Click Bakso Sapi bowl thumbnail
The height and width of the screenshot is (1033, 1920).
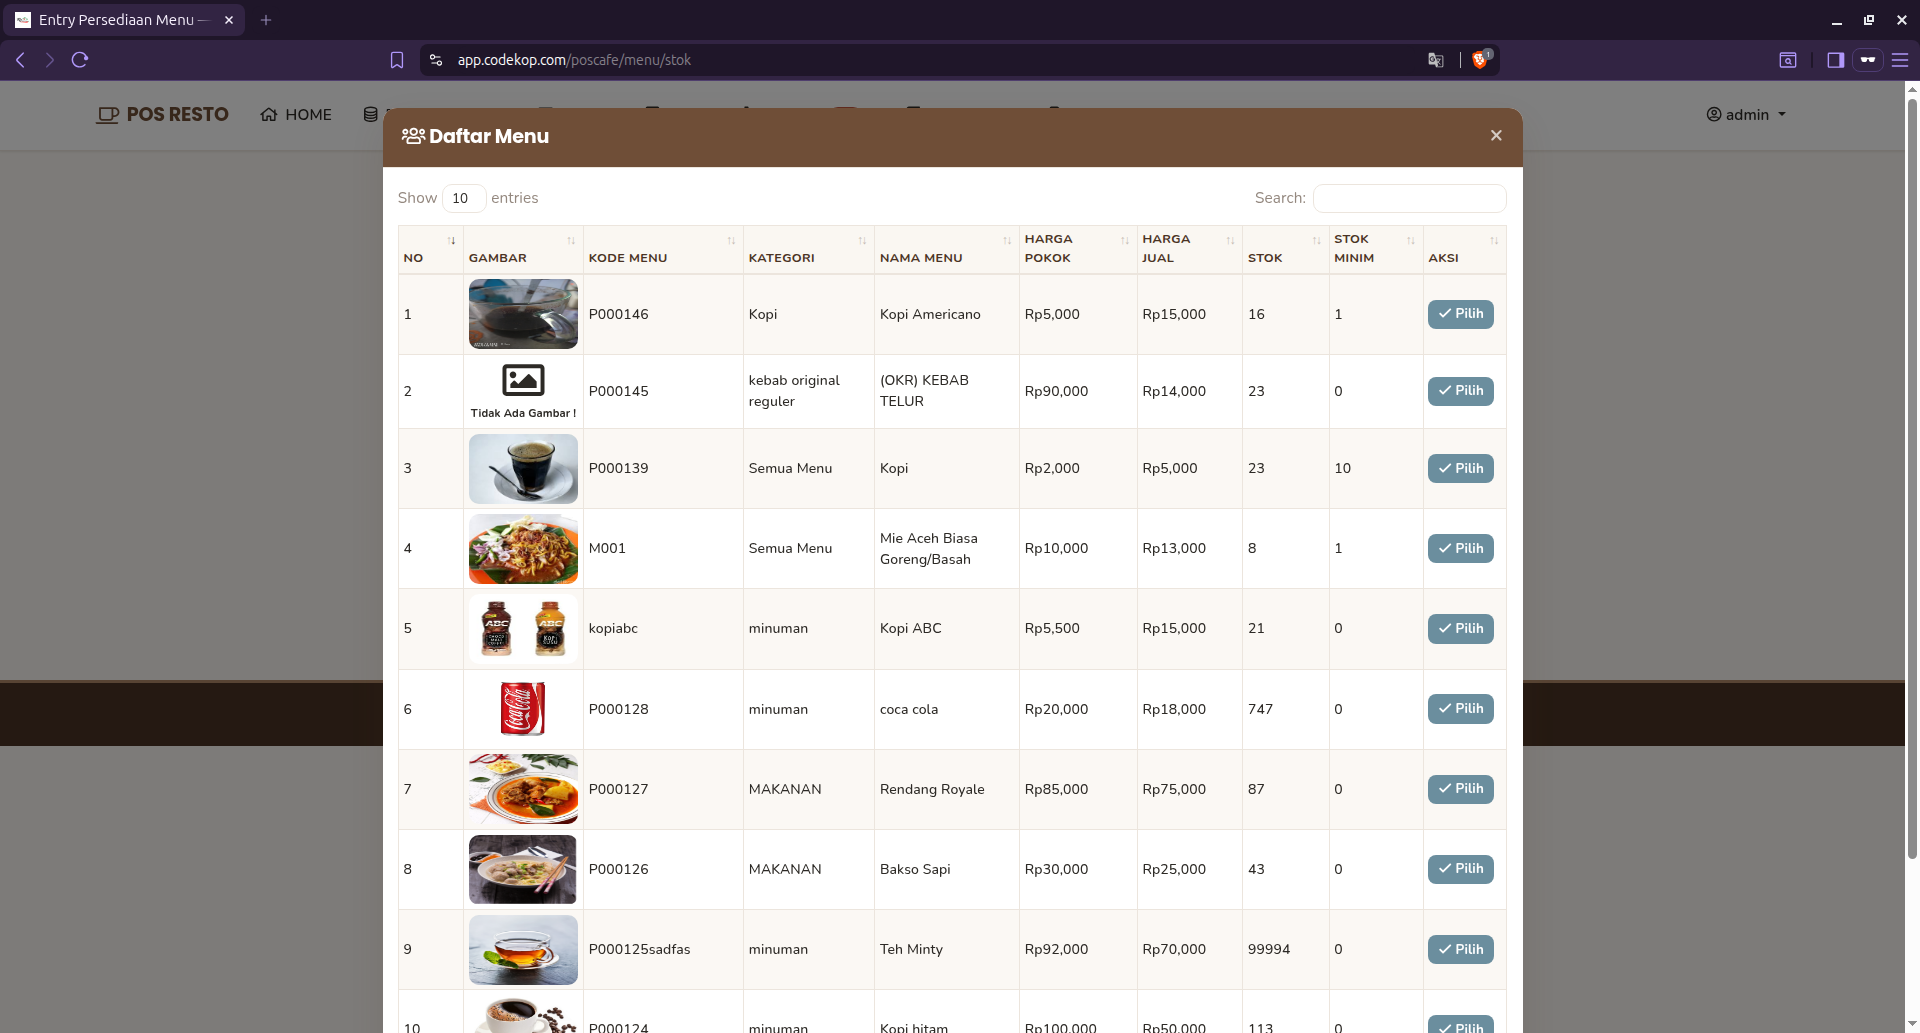[x=523, y=869]
